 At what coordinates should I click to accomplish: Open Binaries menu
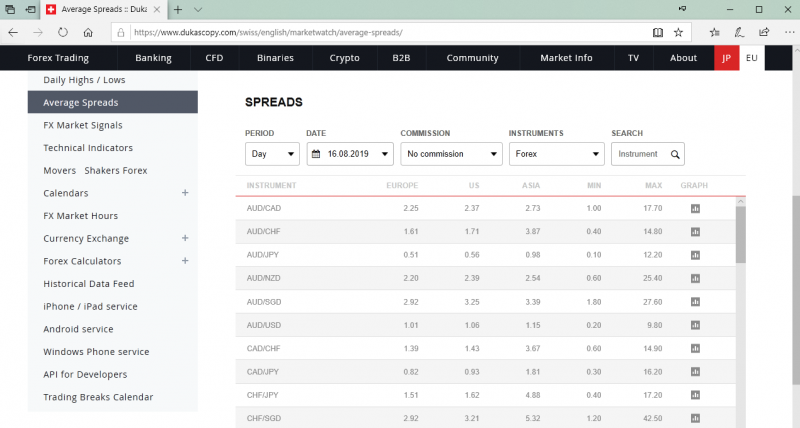point(275,58)
